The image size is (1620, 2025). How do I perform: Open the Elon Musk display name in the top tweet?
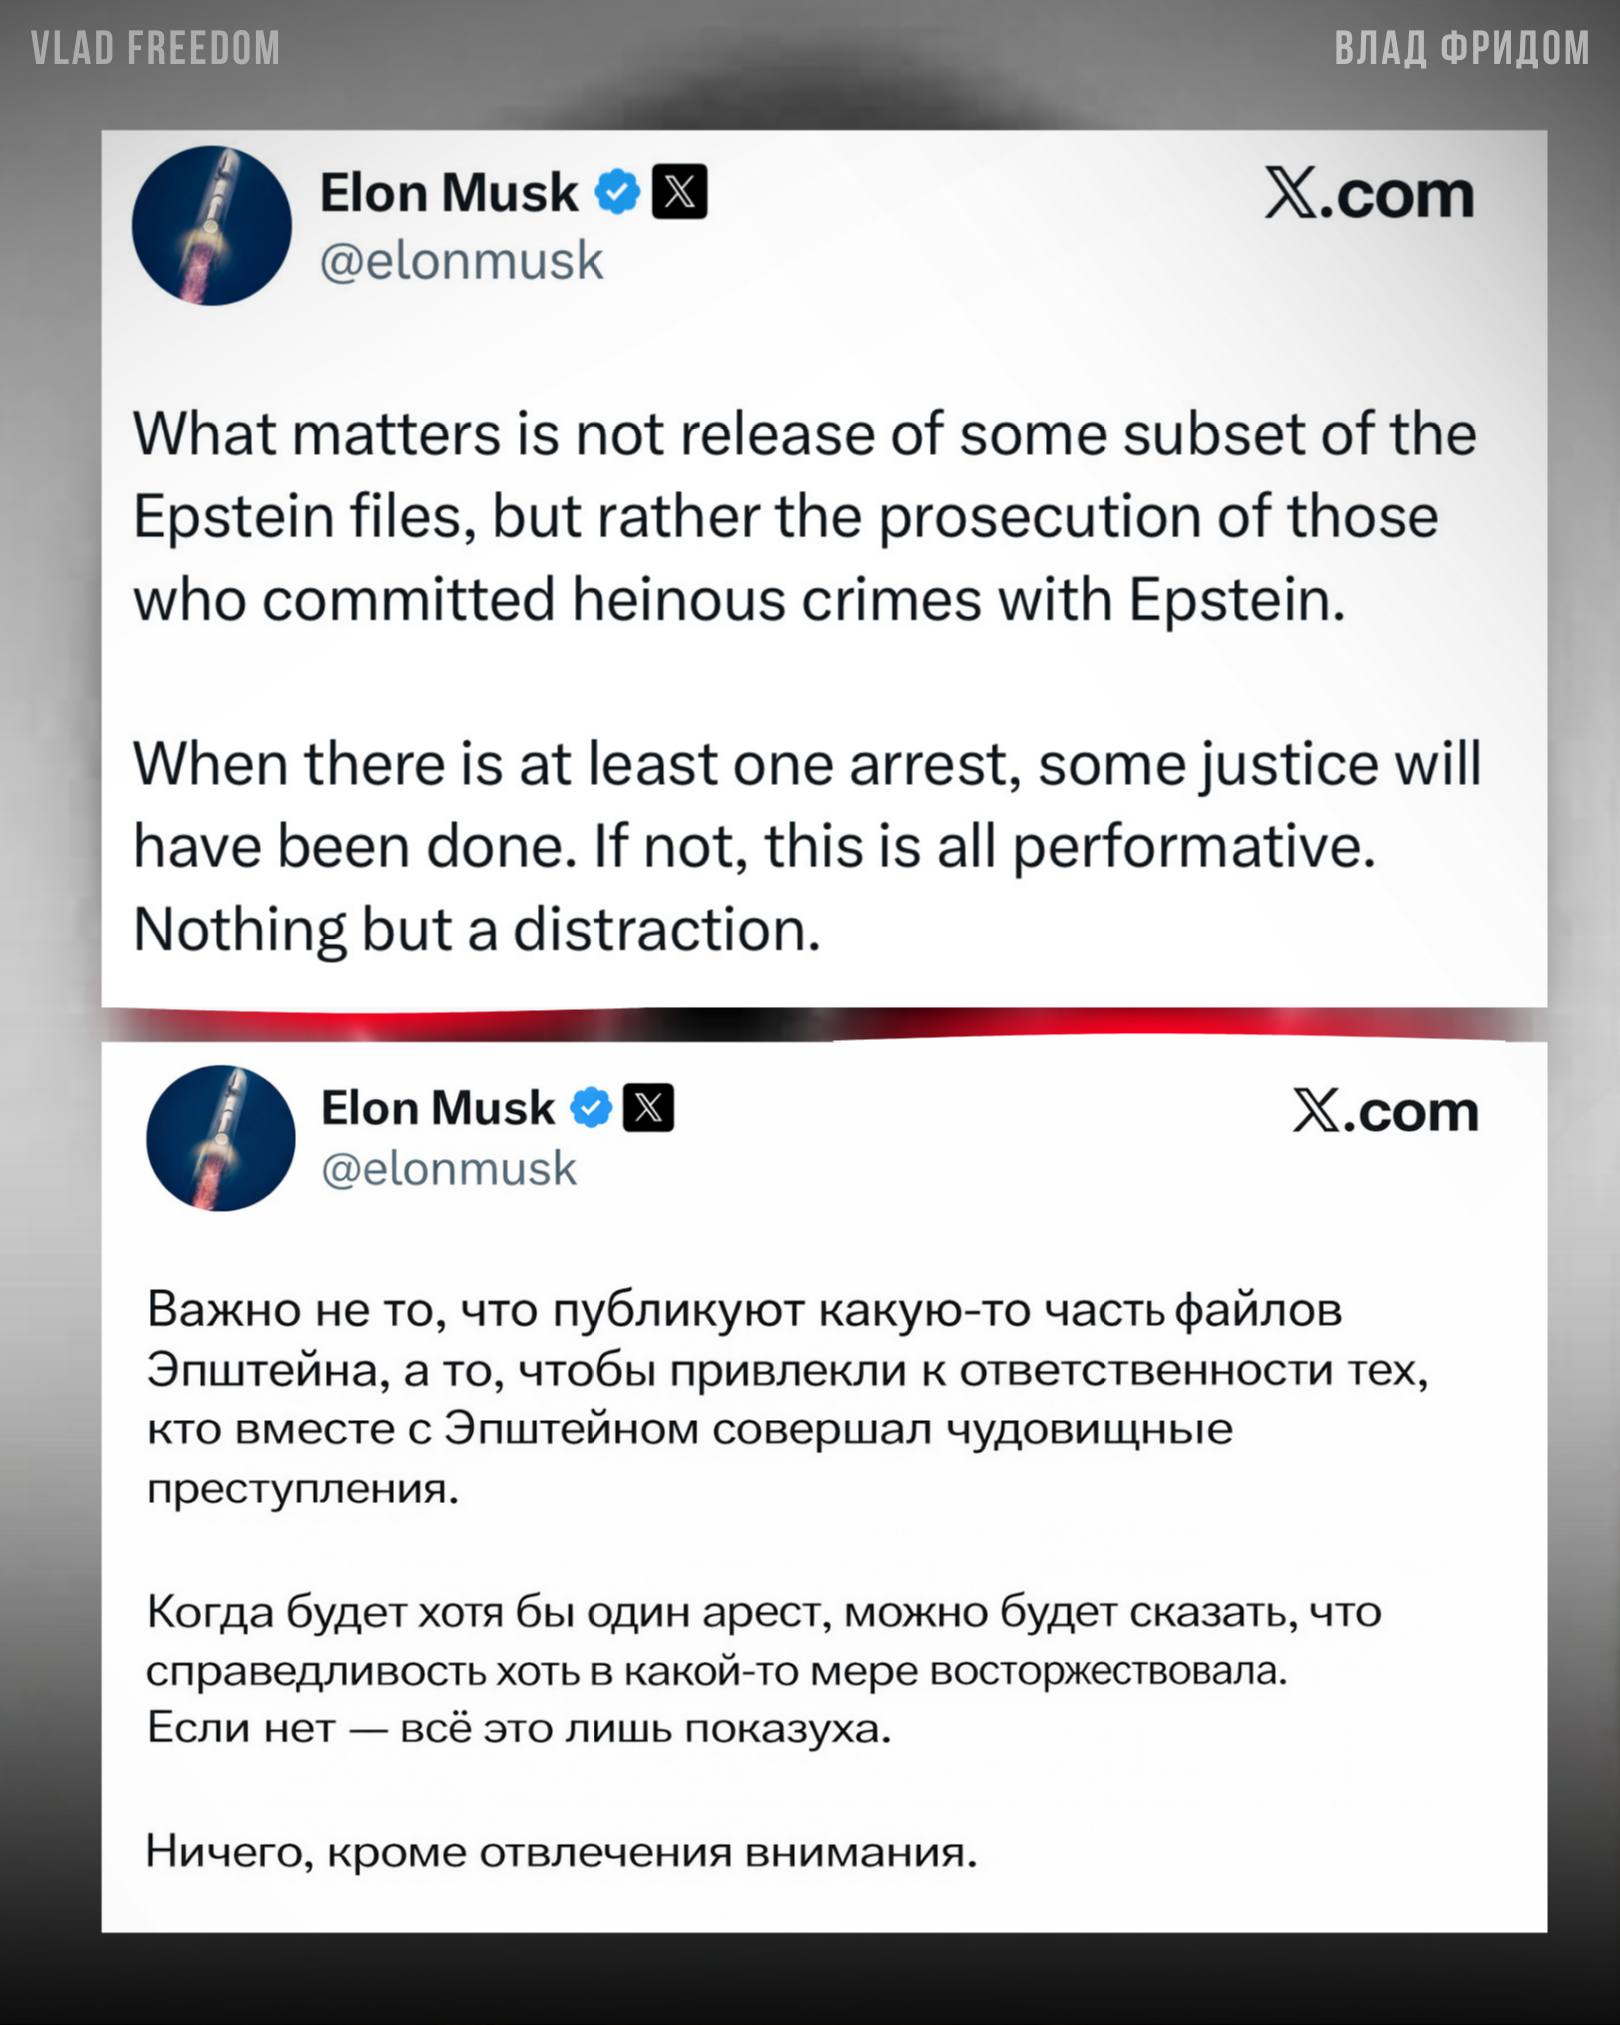449,192
